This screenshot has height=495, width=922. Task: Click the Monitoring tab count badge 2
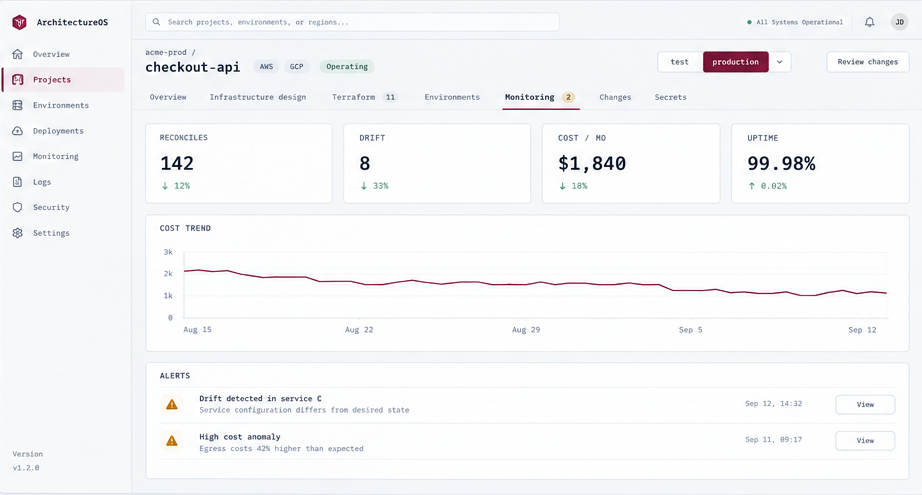569,97
